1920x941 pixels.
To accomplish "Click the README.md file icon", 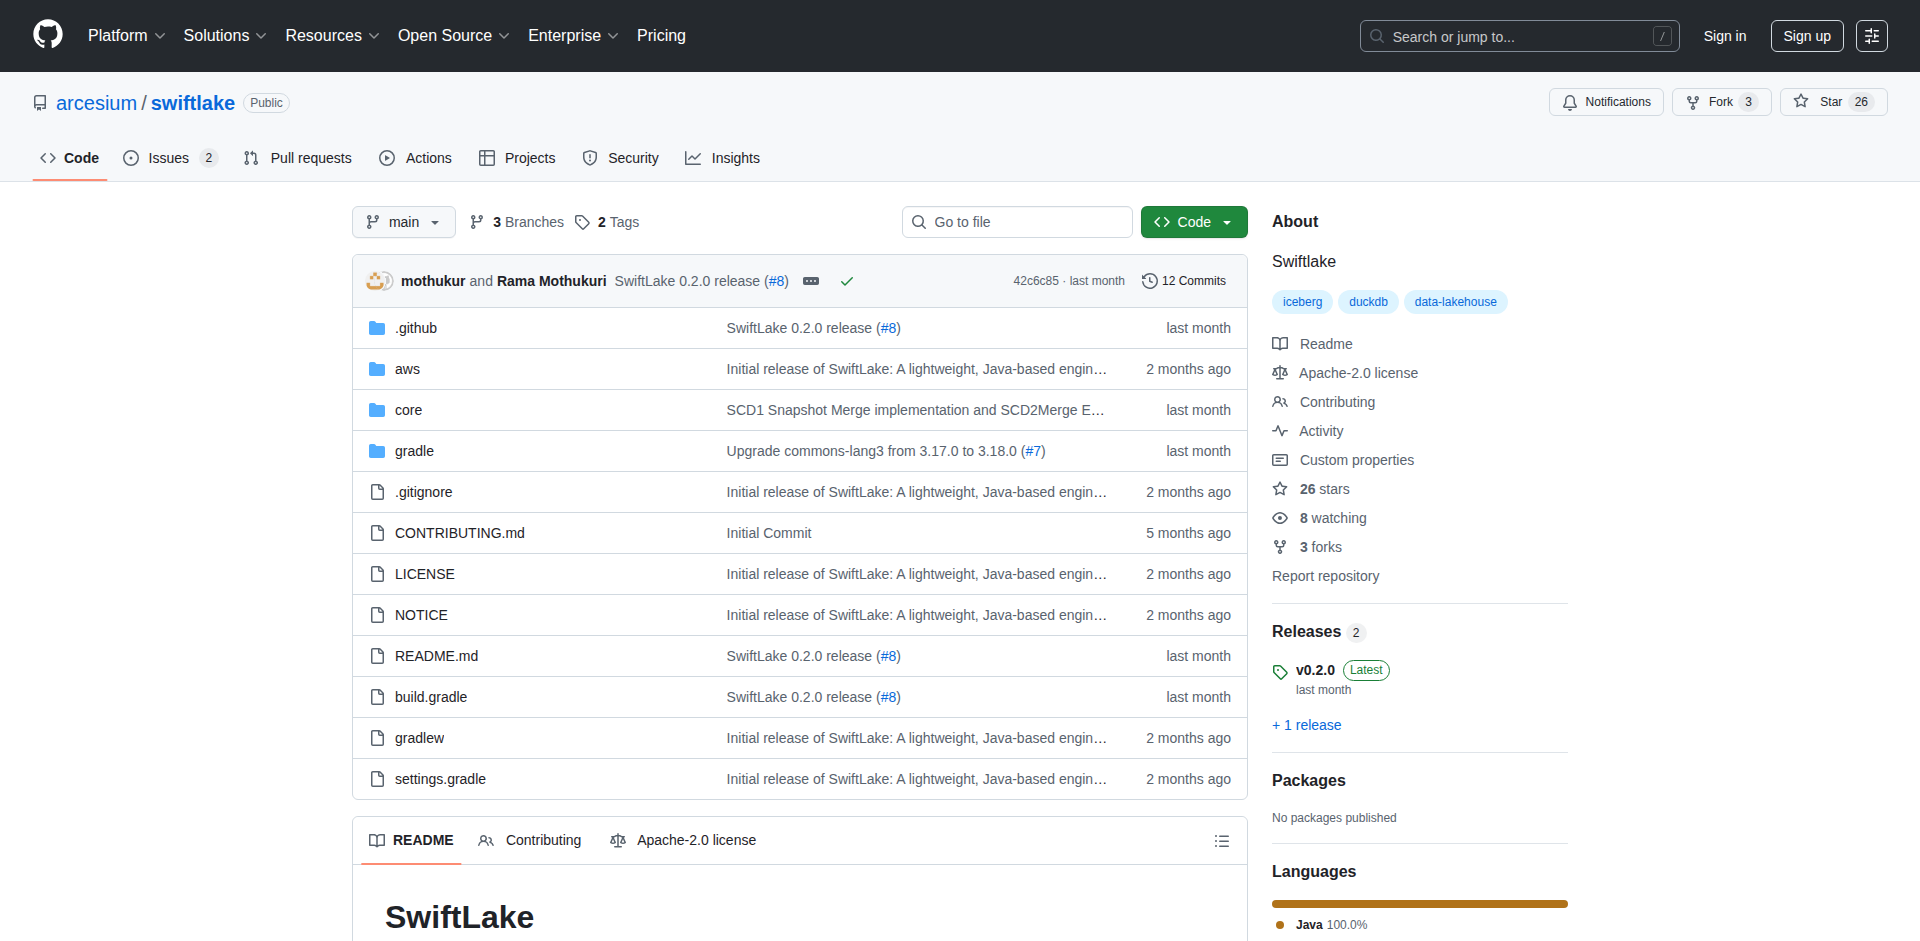I will [377, 656].
